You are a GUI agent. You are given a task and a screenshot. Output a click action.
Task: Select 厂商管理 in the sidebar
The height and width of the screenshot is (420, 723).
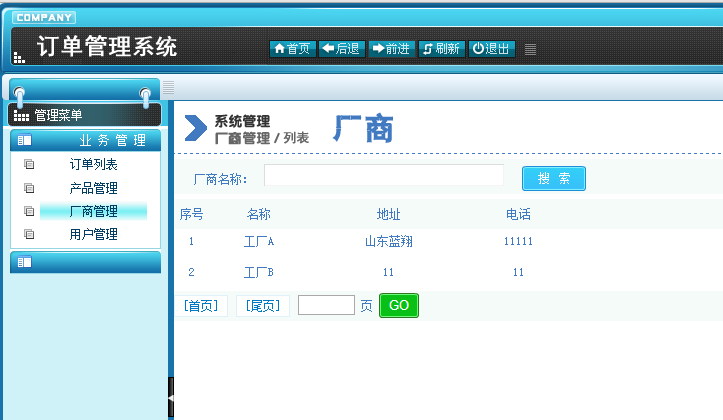coord(94,211)
